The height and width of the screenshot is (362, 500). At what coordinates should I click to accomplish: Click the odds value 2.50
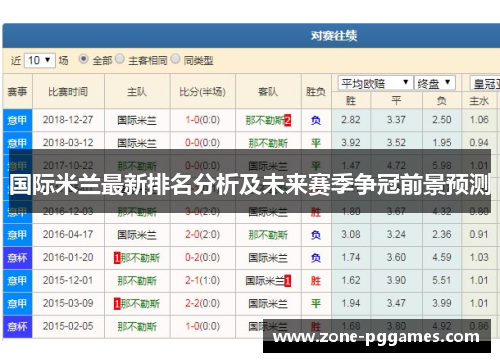point(442,120)
